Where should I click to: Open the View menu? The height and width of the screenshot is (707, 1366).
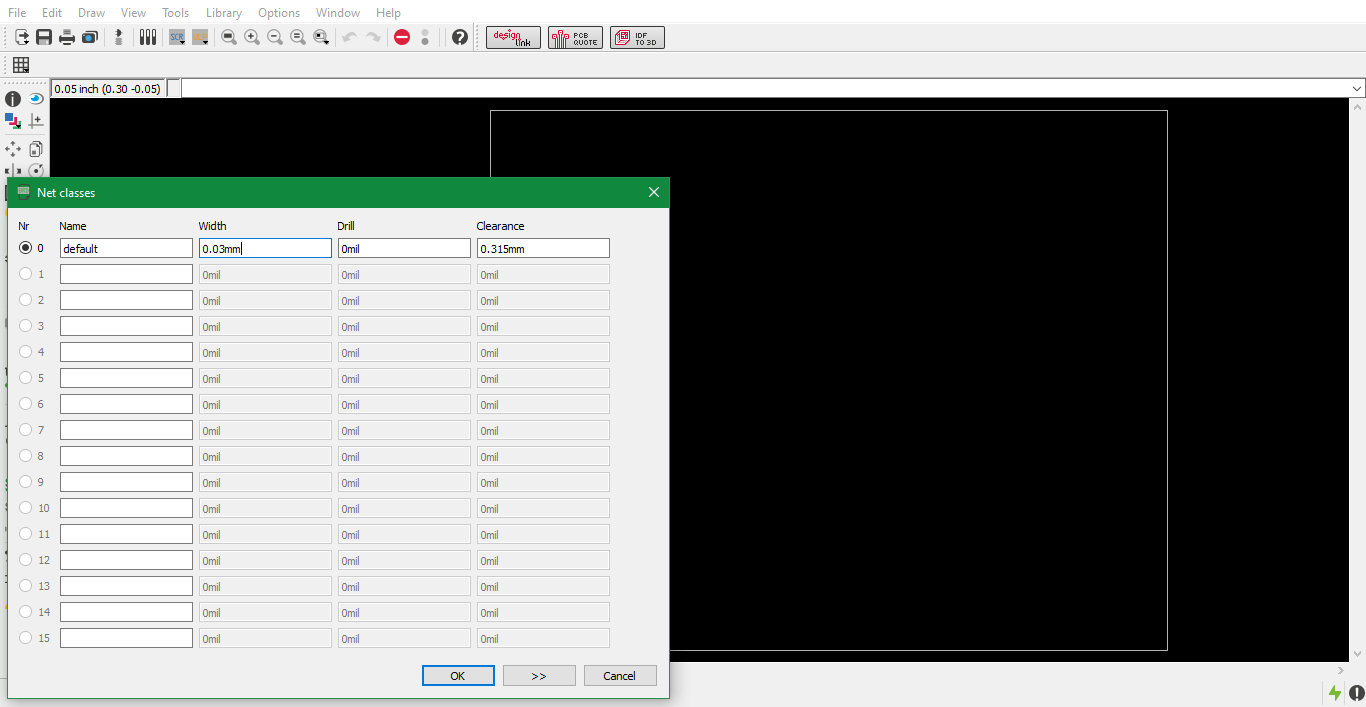pos(133,13)
